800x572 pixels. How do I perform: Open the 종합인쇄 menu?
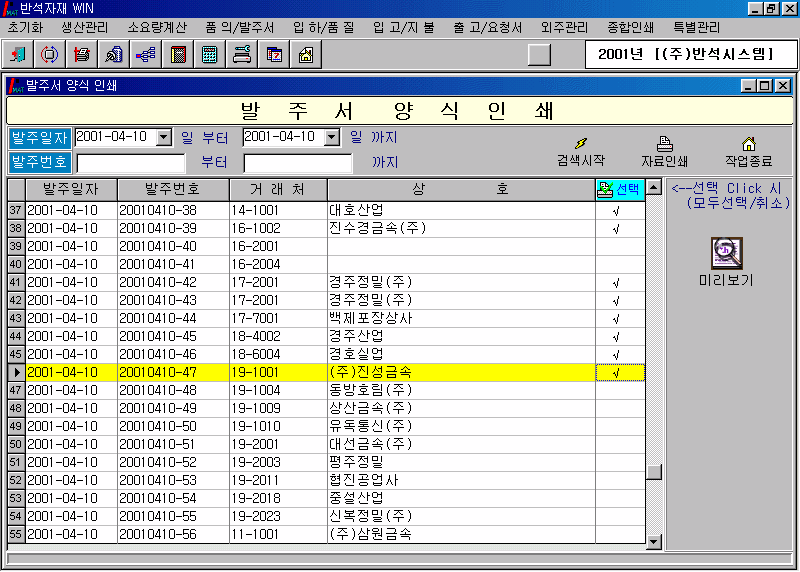pos(630,27)
